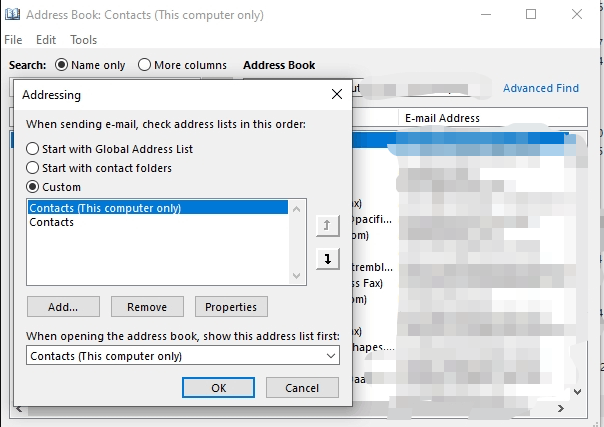The width and height of the screenshot is (604, 427).
Task: Close the Address Book window
Action: click(x=577, y=15)
